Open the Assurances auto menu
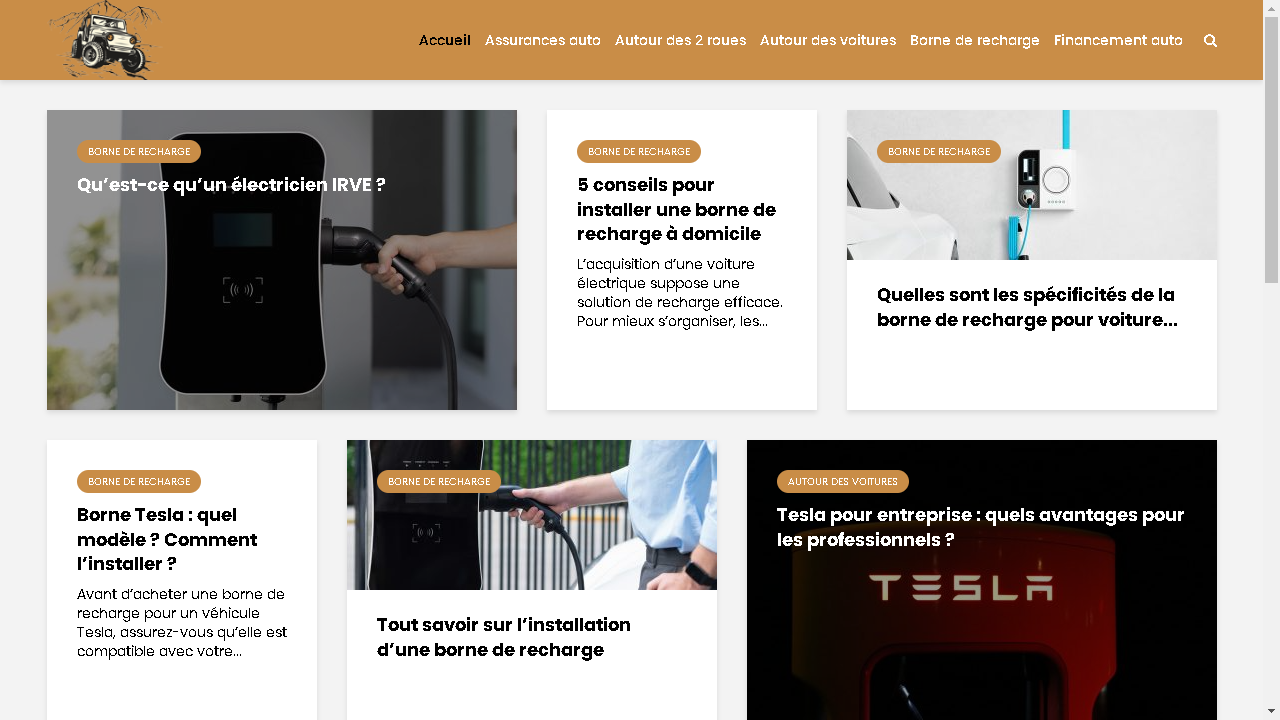1280x720 pixels. pos(543,40)
